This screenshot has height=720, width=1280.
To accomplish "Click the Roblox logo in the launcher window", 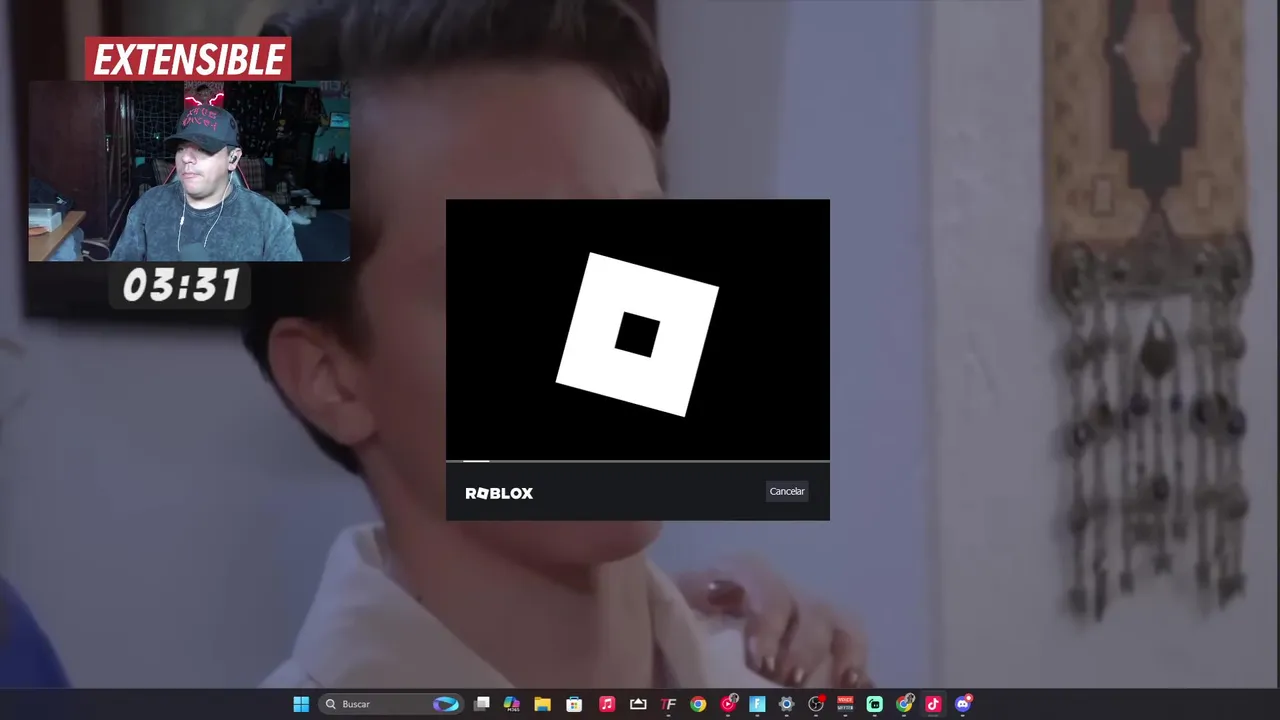I will (638, 334).
